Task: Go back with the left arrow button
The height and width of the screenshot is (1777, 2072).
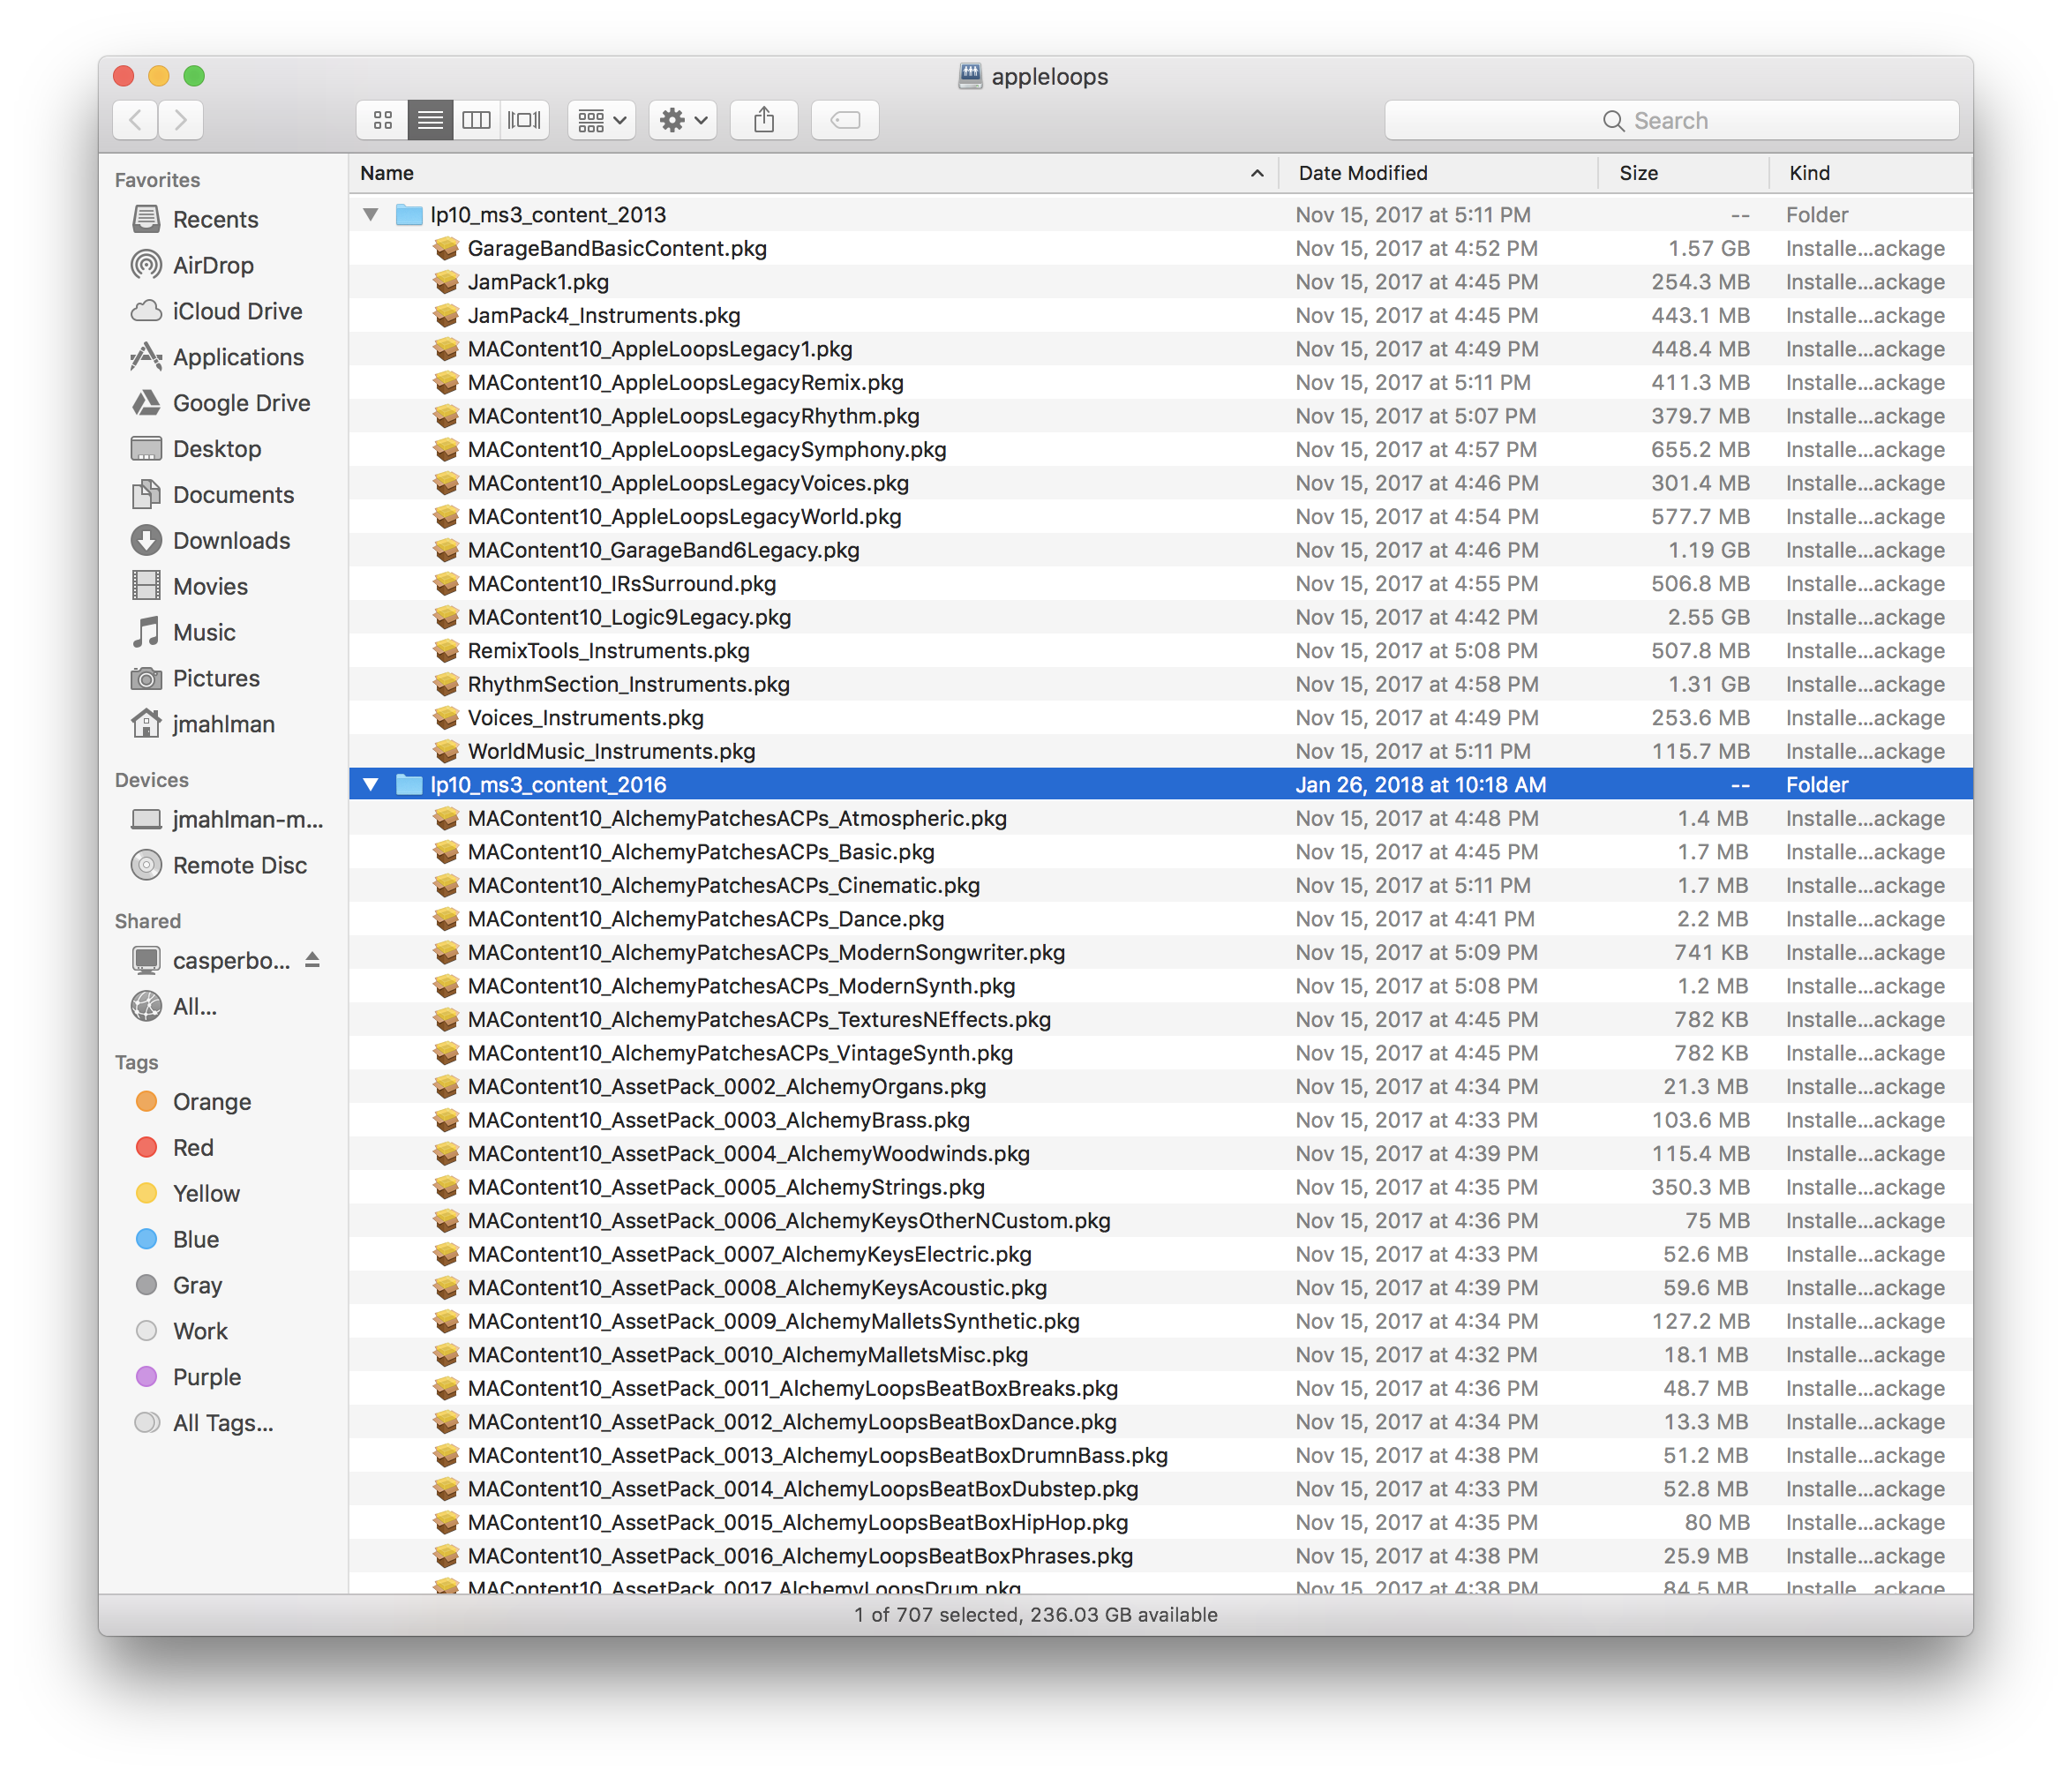Action: [135, 121]
